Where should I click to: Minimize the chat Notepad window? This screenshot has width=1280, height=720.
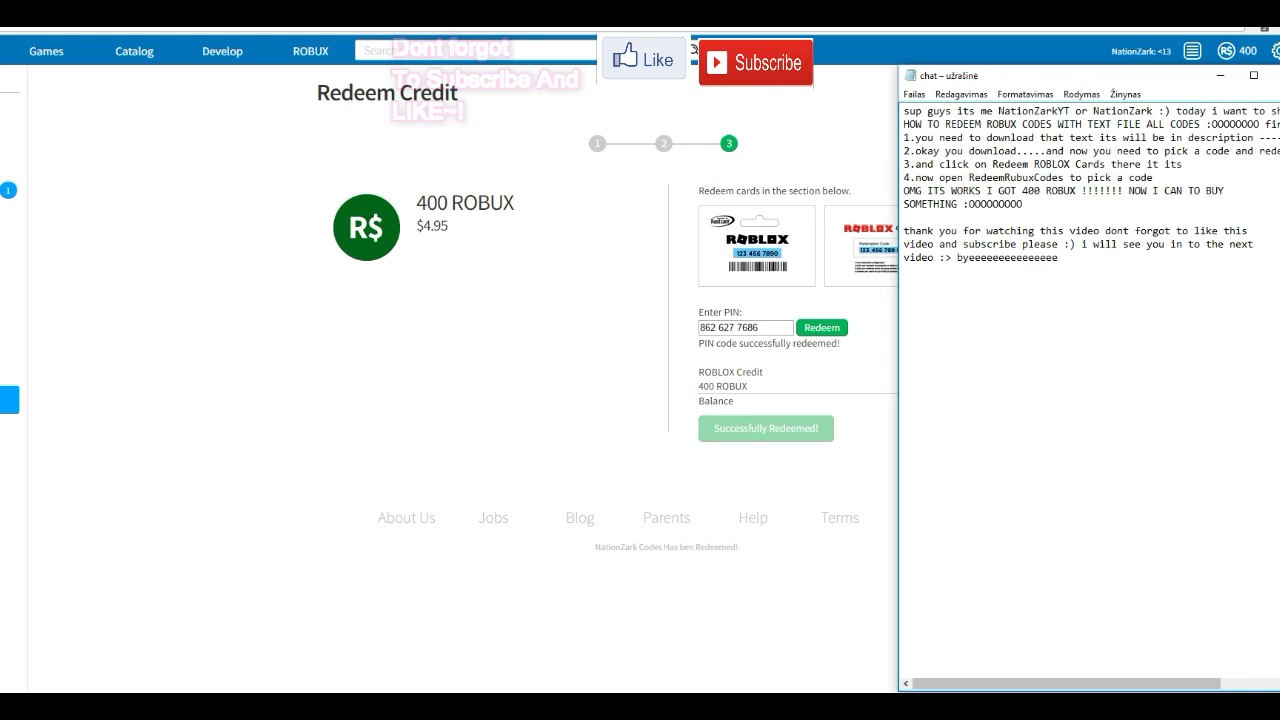[1220, 76]
